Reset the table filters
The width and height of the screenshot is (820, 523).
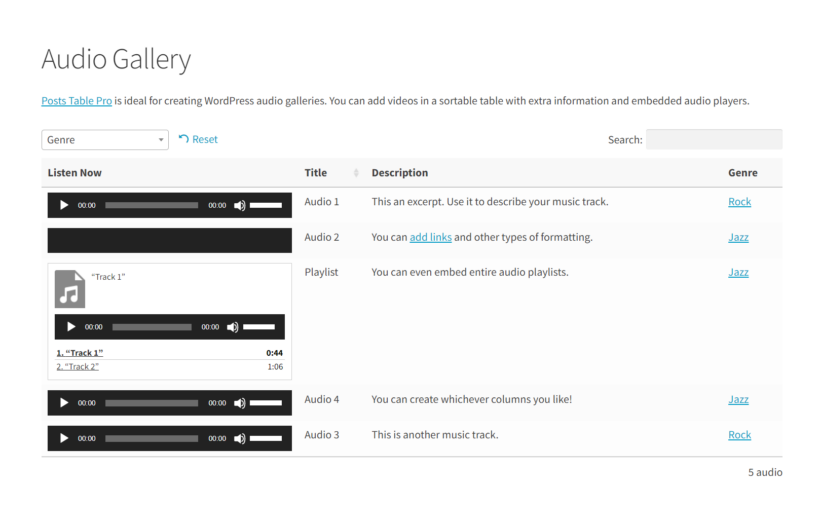(198, 139)
